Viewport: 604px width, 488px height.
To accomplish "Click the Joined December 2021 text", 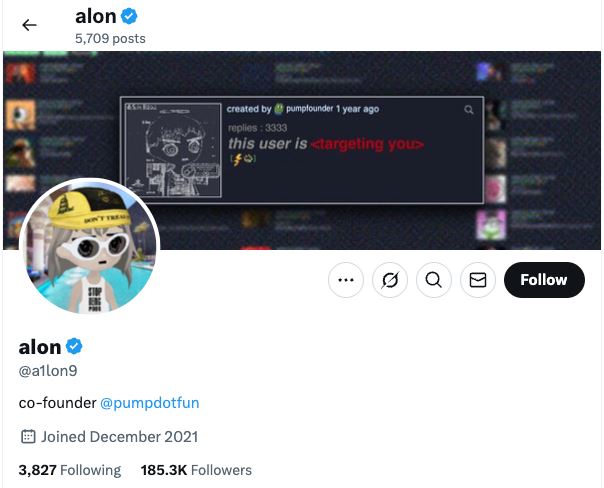I will click(119, 437).
